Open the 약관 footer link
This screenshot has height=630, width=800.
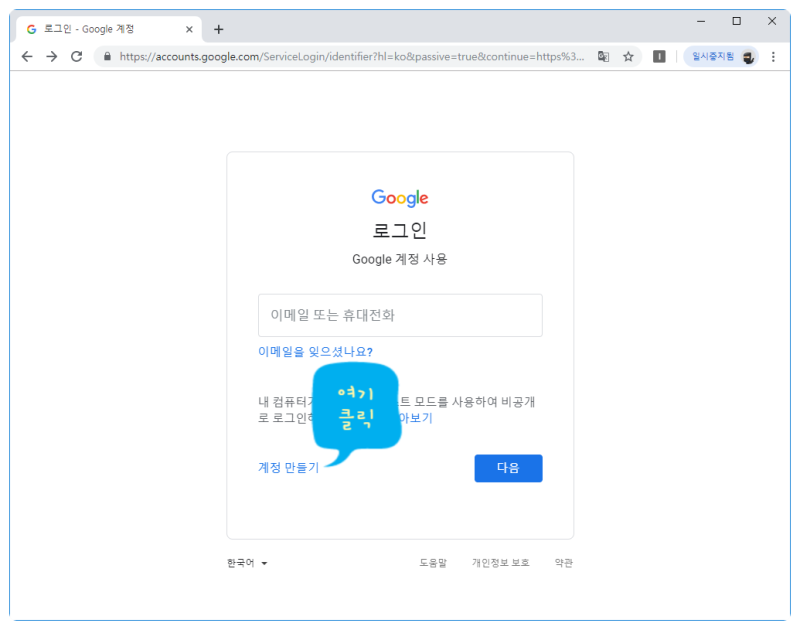(564, 563)
